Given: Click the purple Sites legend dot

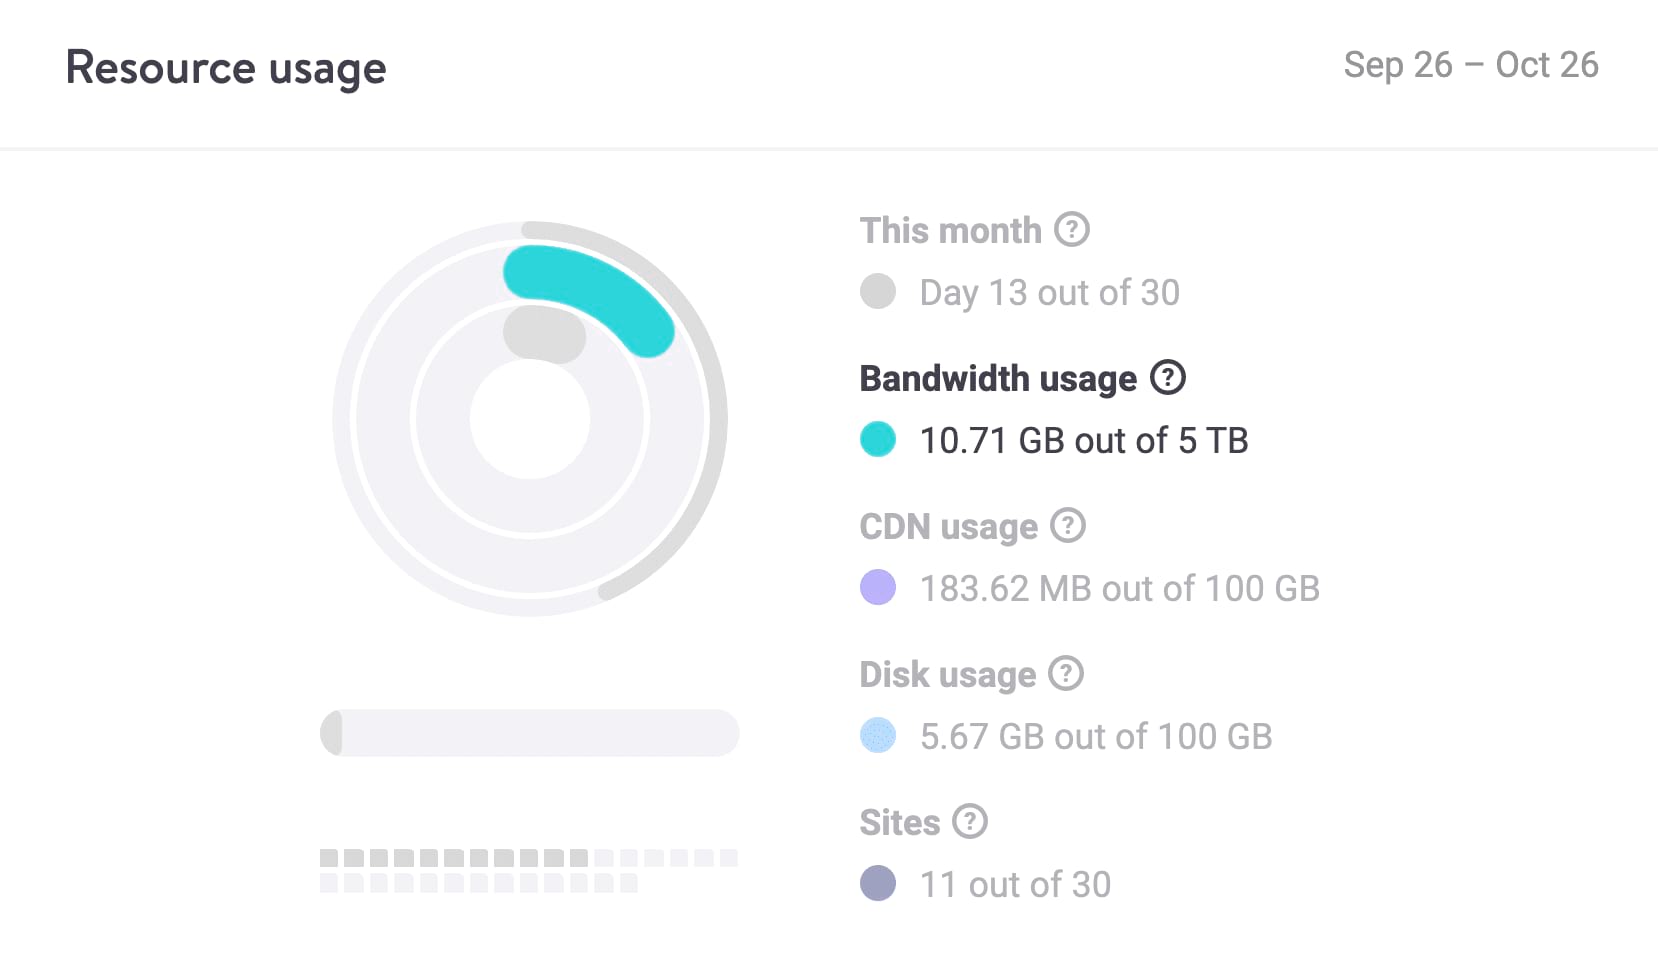Looking at the screenshot, I should coord(878,884).
